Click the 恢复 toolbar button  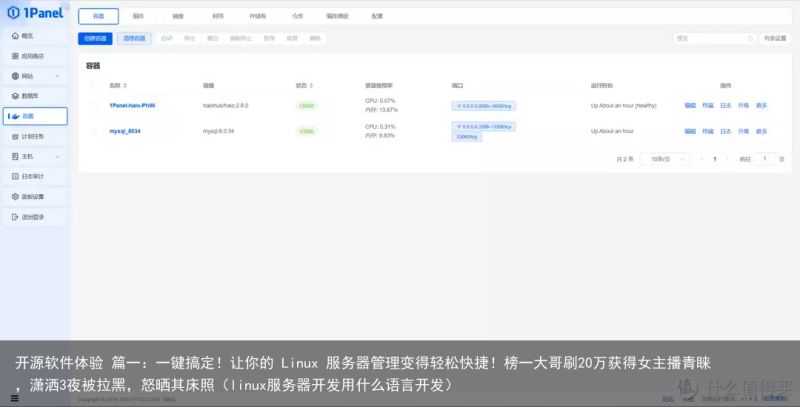pyautogui.click(x=292, y=38)
